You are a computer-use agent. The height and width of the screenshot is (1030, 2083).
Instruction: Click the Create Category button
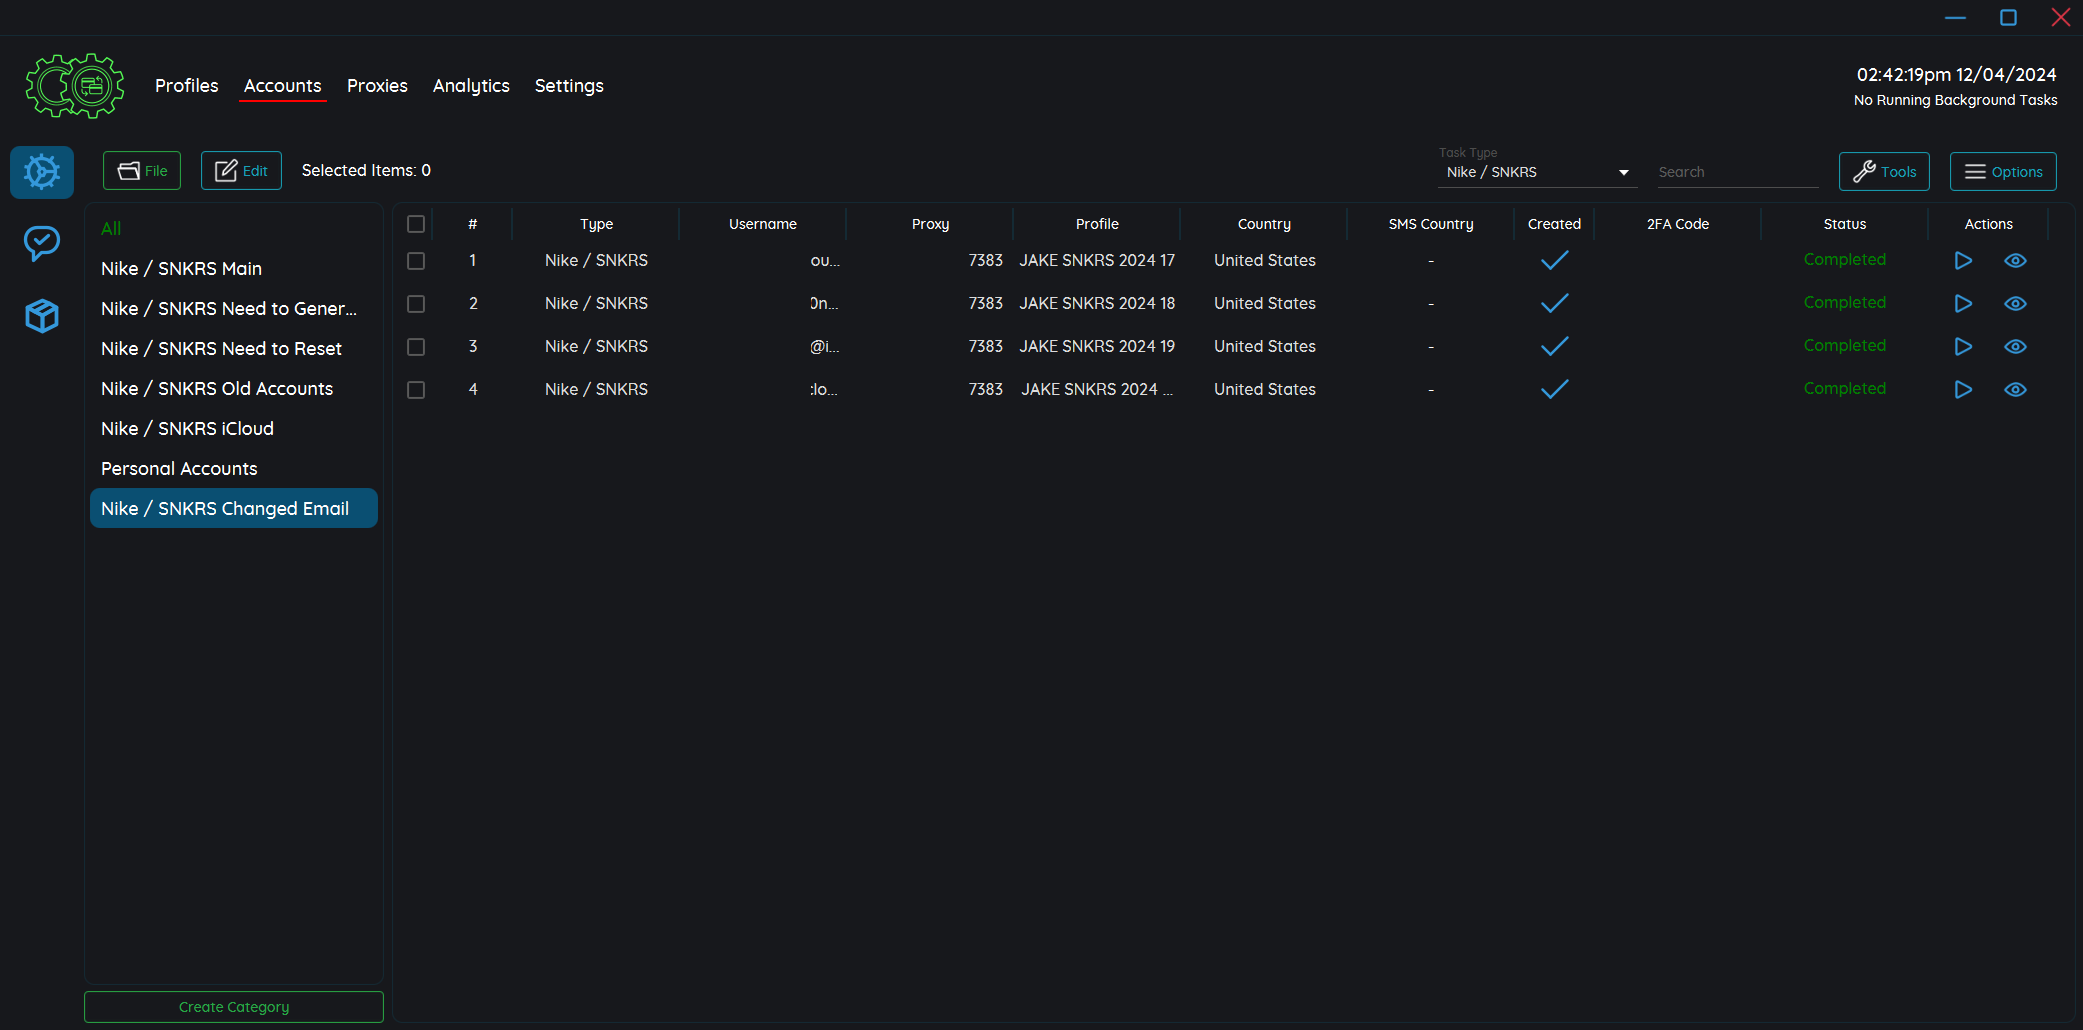pyautogui.click(x=234, y=1007)
